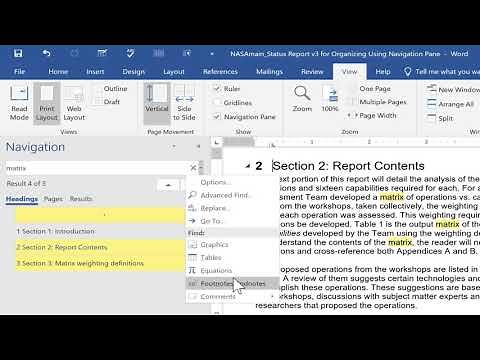Open the Mailings tab
The width and height of the screenshot is (480, 360).
[x=269, y=72]
